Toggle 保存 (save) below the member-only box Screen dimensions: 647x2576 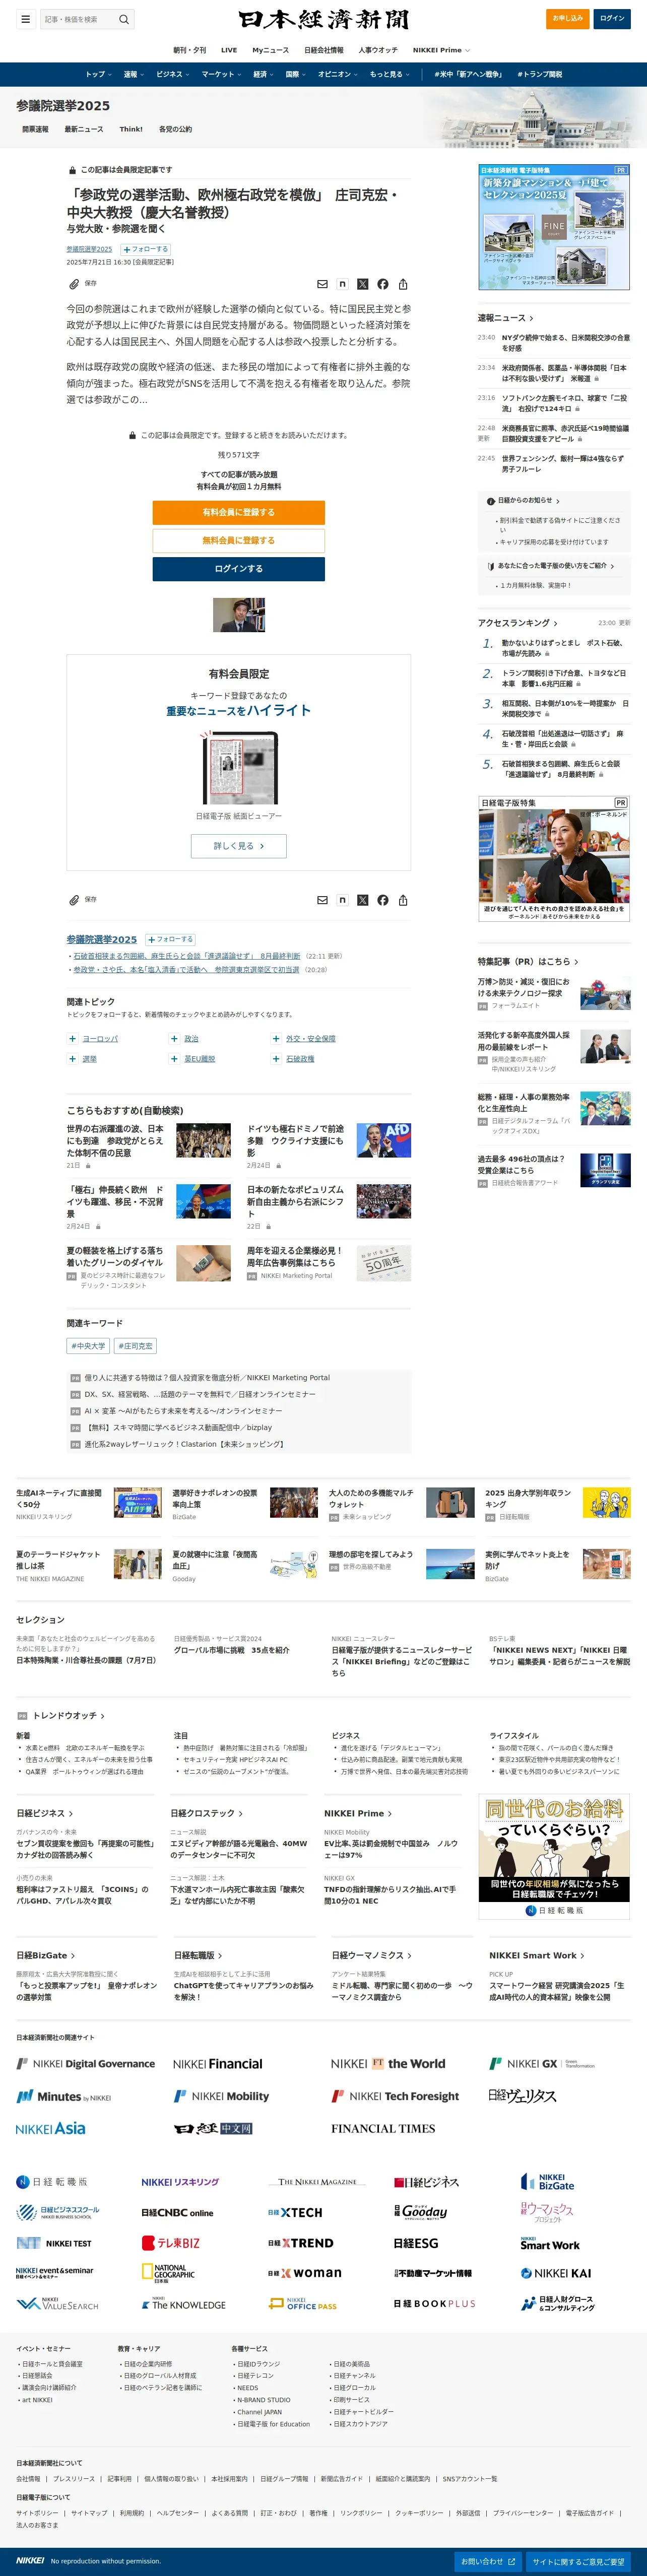point(83,900)
